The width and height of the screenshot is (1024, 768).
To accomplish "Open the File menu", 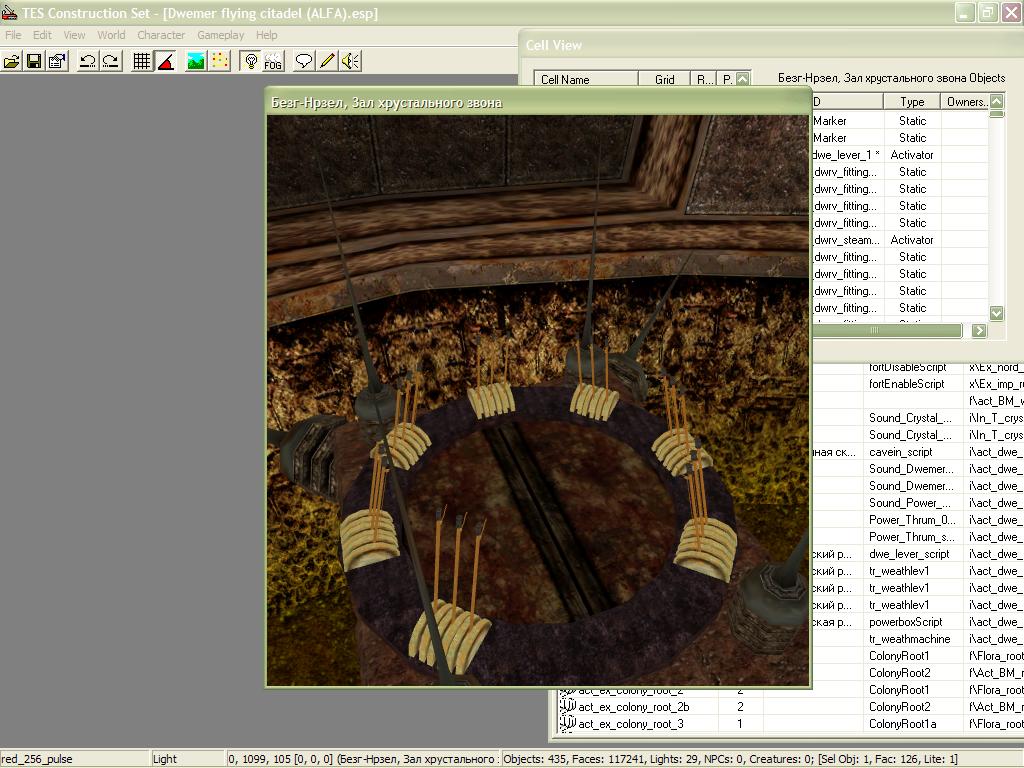I will (13, 35).
